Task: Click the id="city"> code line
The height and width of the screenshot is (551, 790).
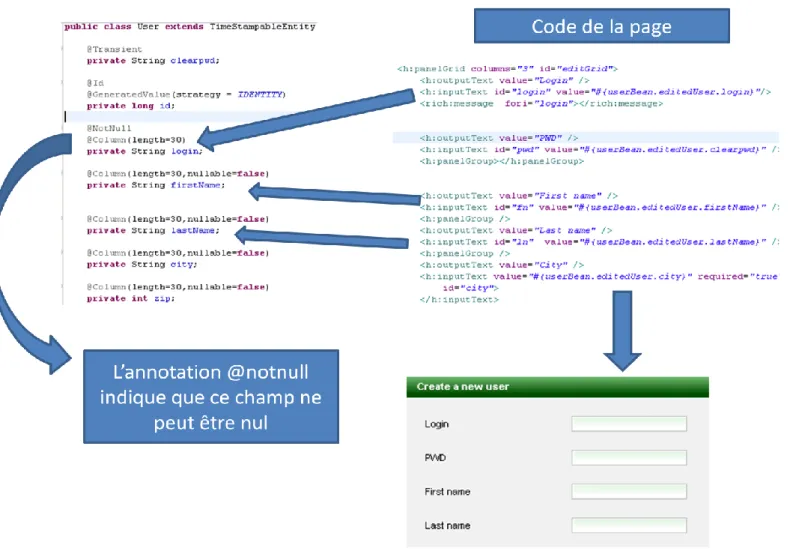Action: pyautogui.click(x=471, y=288)
